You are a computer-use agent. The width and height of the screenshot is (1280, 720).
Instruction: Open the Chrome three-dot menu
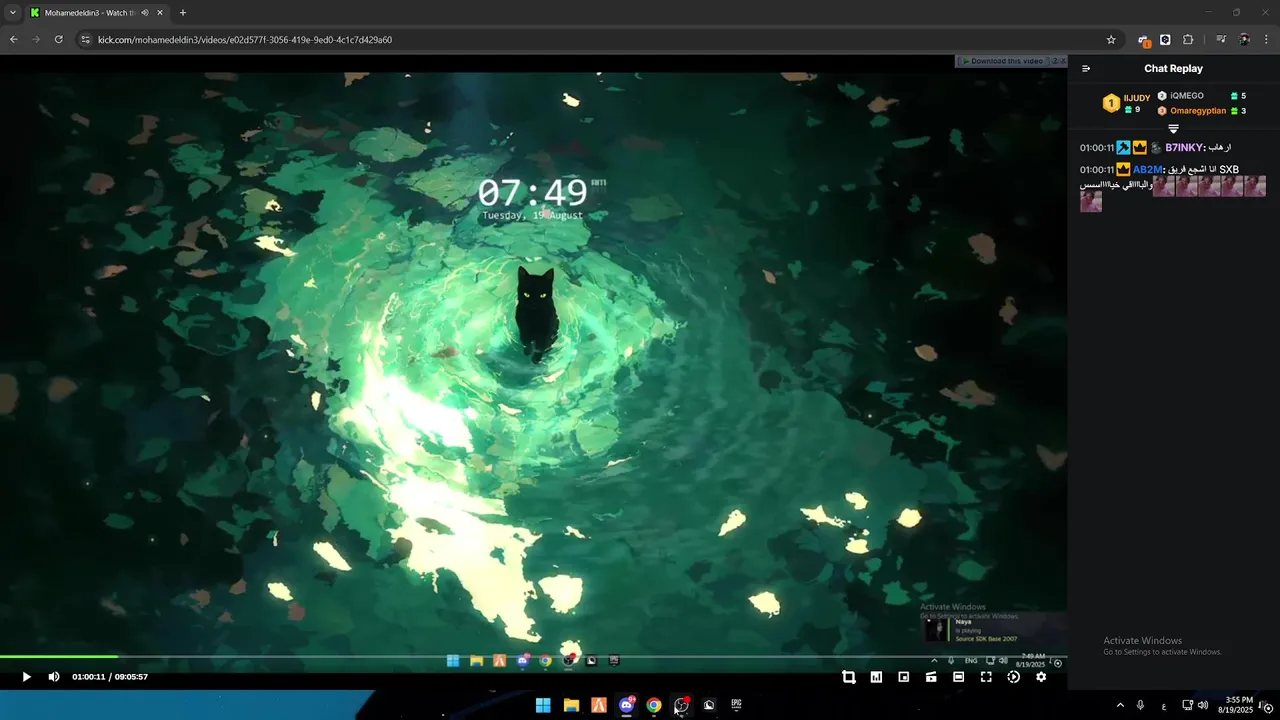point(1266,40)
